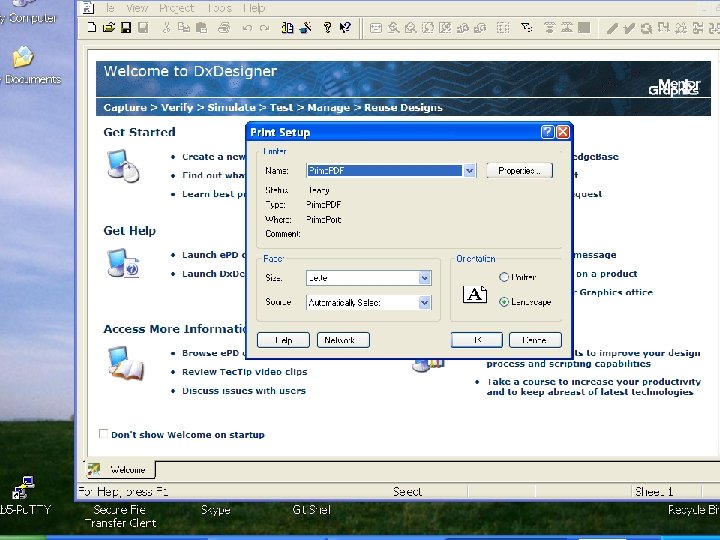Click the Get Started computer mouse icon
The image size is (720, 540).
(123, 166)
